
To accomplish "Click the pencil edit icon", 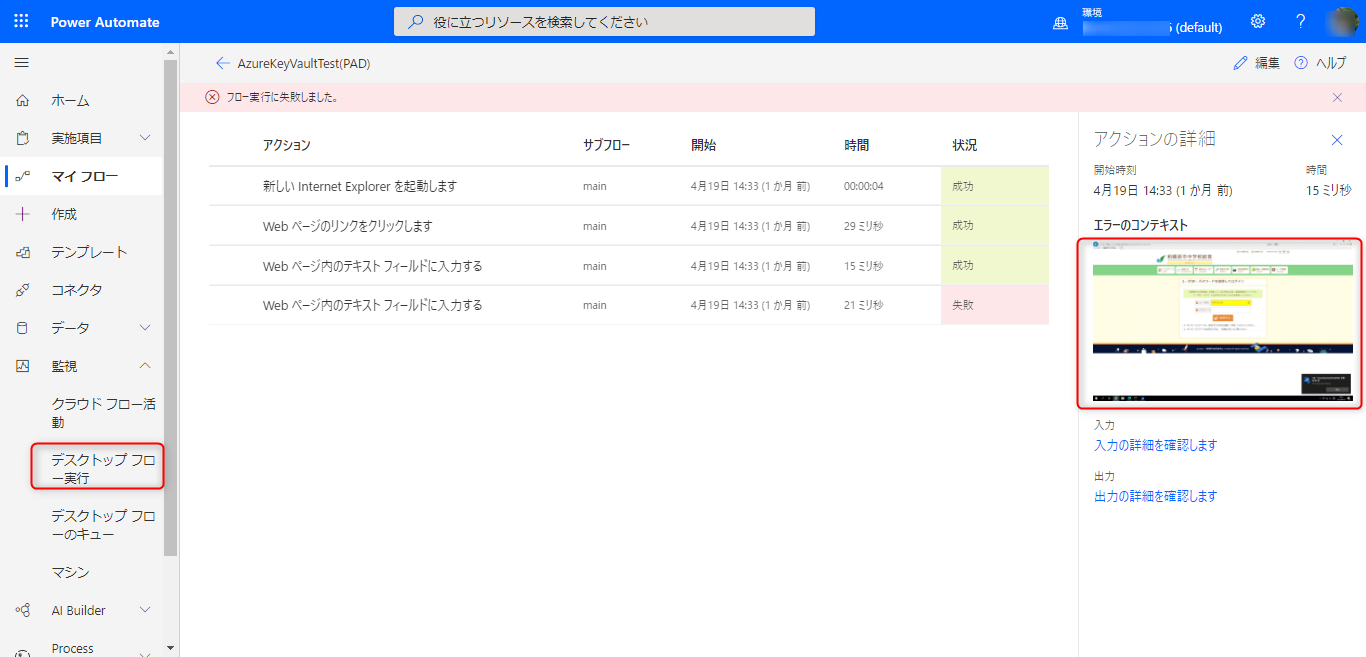I will [1240, 63].
